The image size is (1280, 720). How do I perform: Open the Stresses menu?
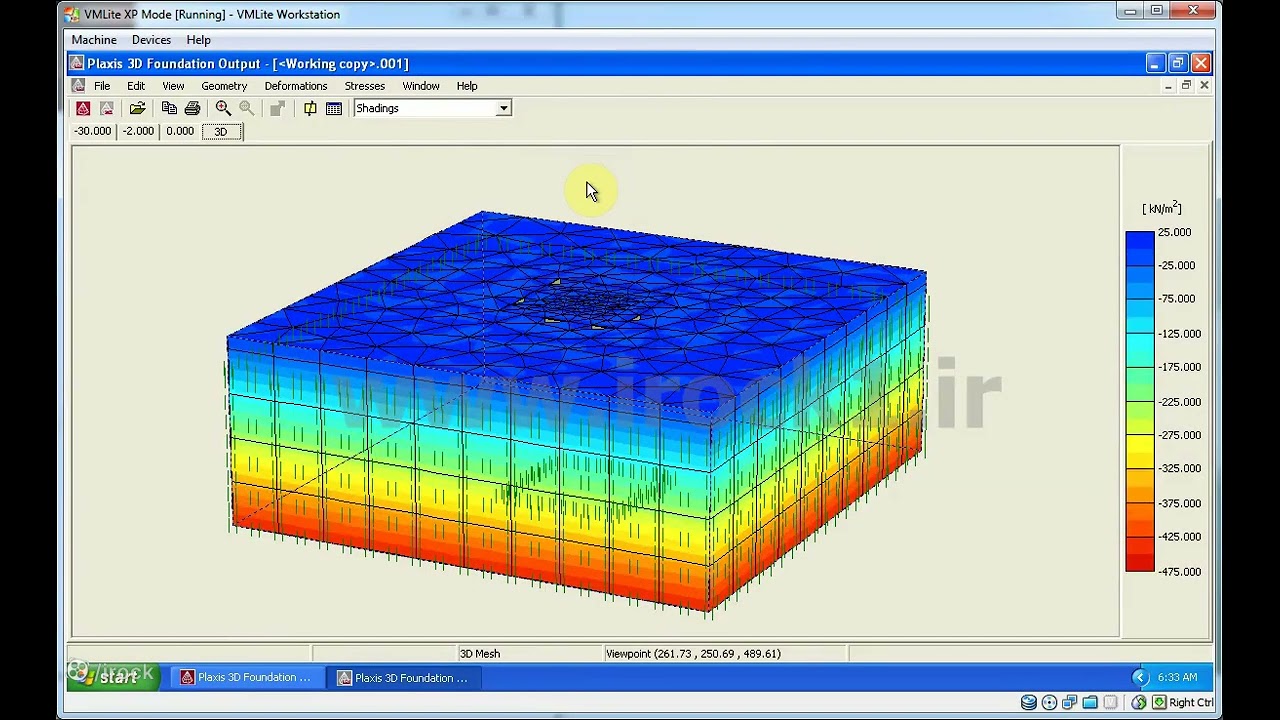point(365,86)
